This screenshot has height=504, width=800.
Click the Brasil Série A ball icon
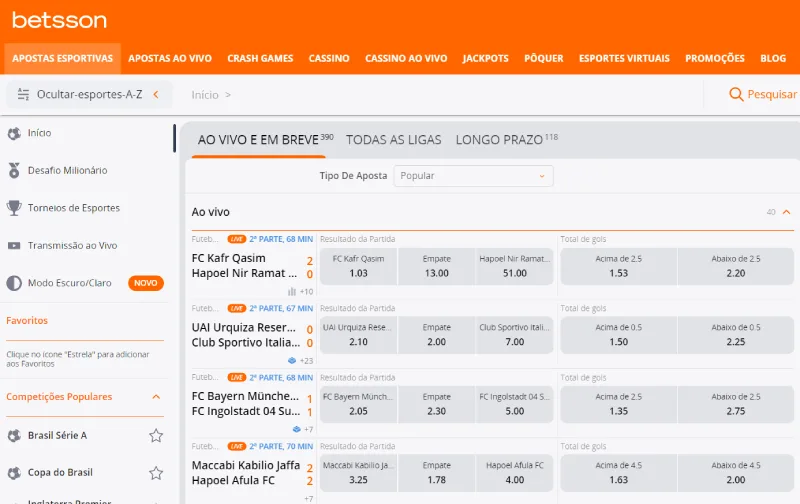[14, 436]
